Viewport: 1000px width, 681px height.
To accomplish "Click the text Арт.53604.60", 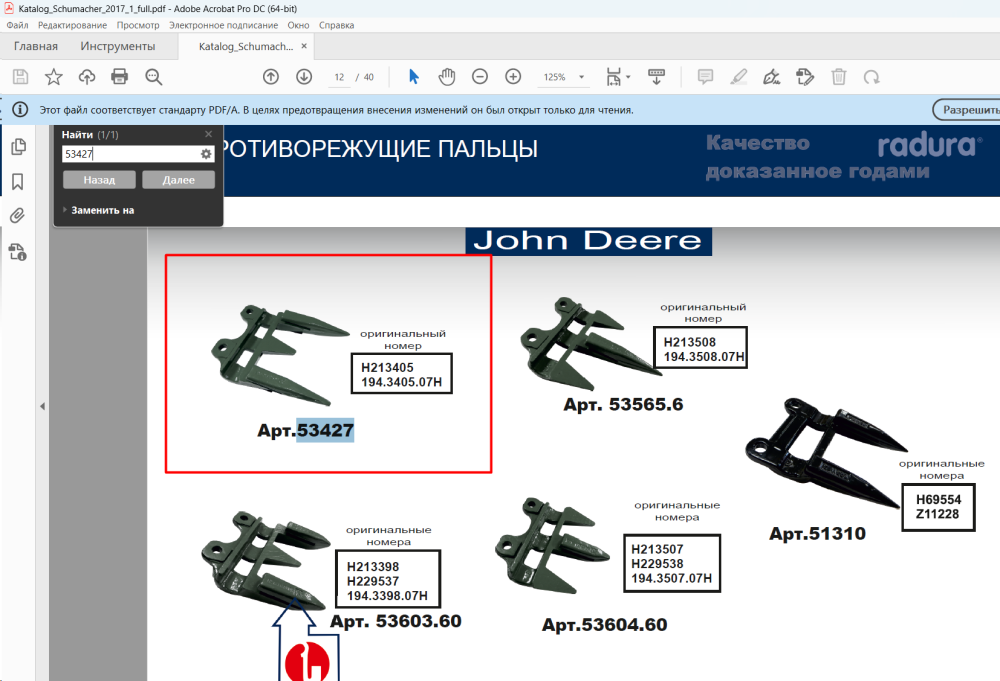I will [x=605, y=624].
